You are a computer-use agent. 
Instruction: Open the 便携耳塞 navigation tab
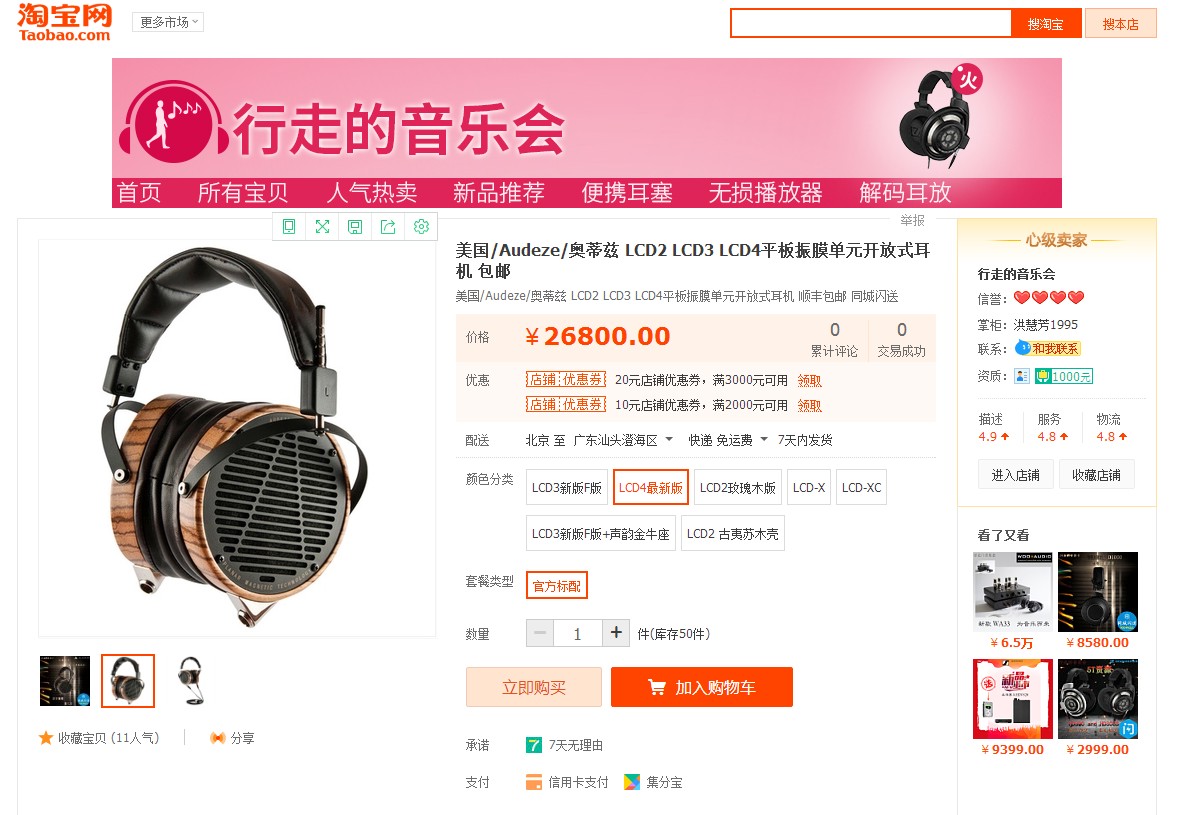pyautogui.click(x=626, y=193)
